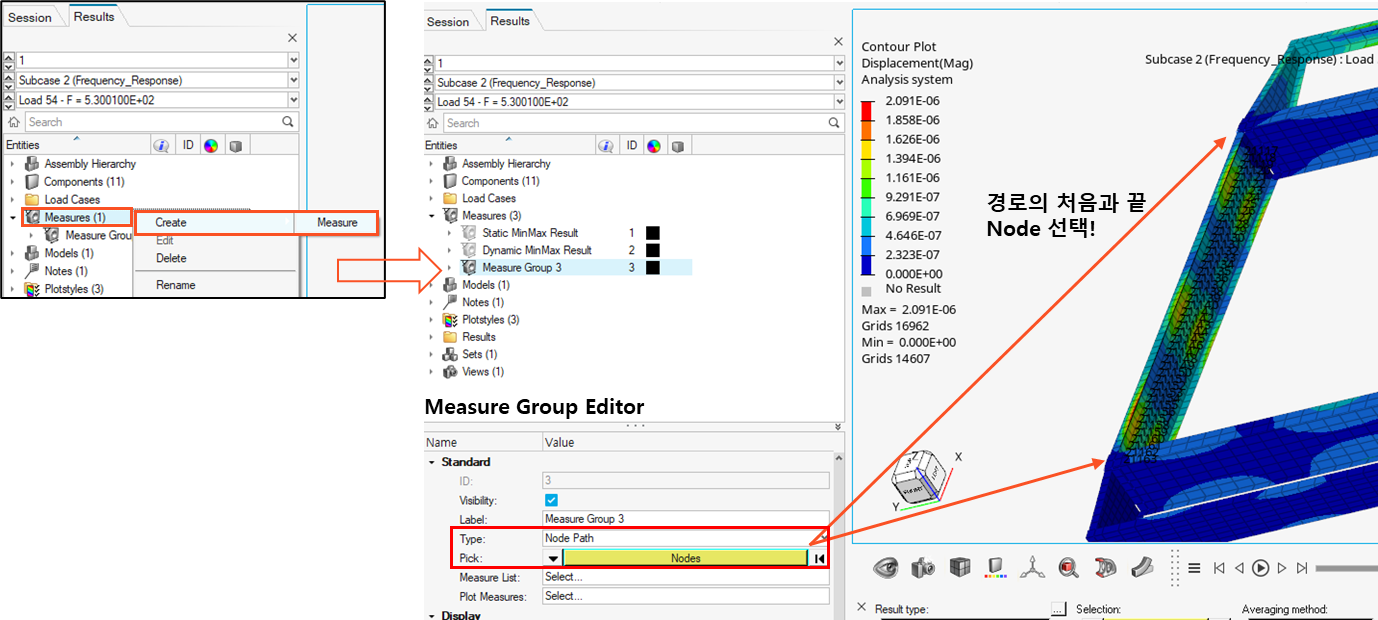Open the Load 54 dropdown in main browser

click(x=838, y=102)
